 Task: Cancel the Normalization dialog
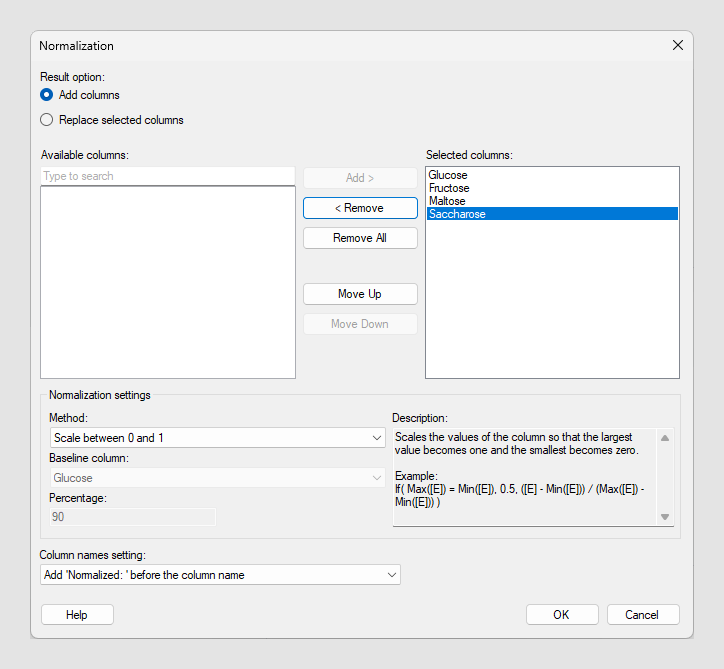643,615
